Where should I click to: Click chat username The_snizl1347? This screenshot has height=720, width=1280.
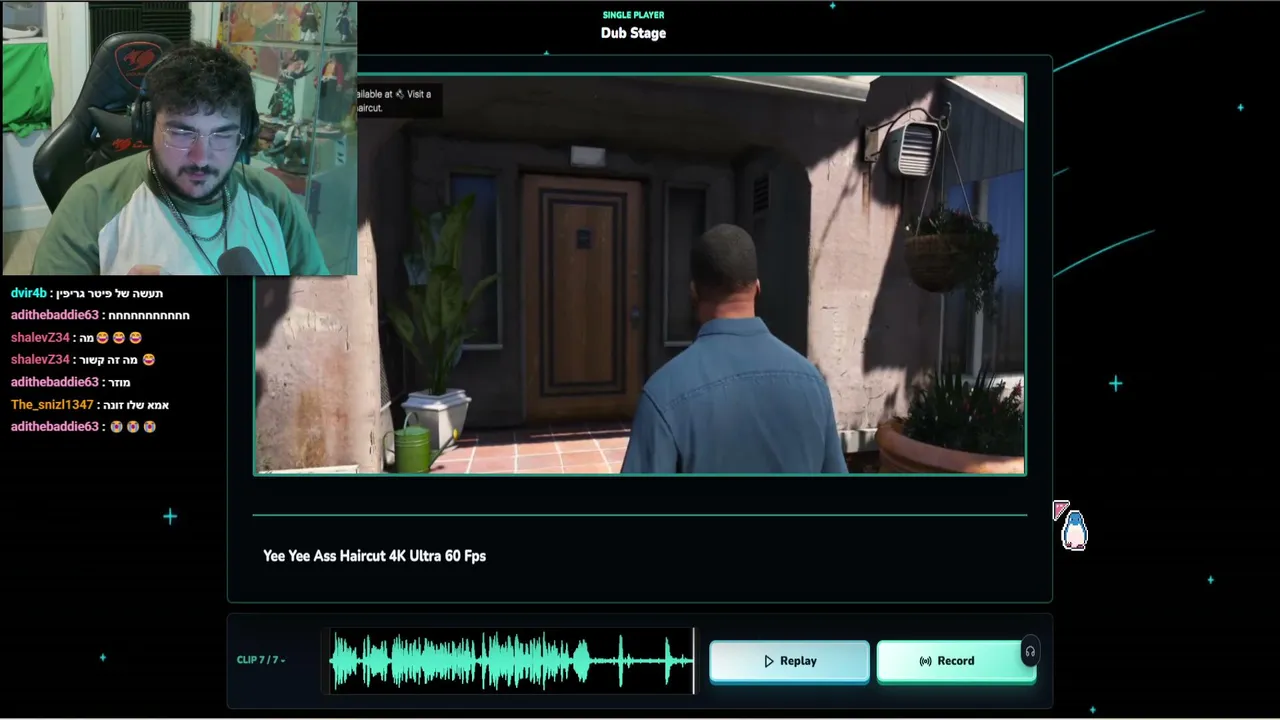point(52,405)
